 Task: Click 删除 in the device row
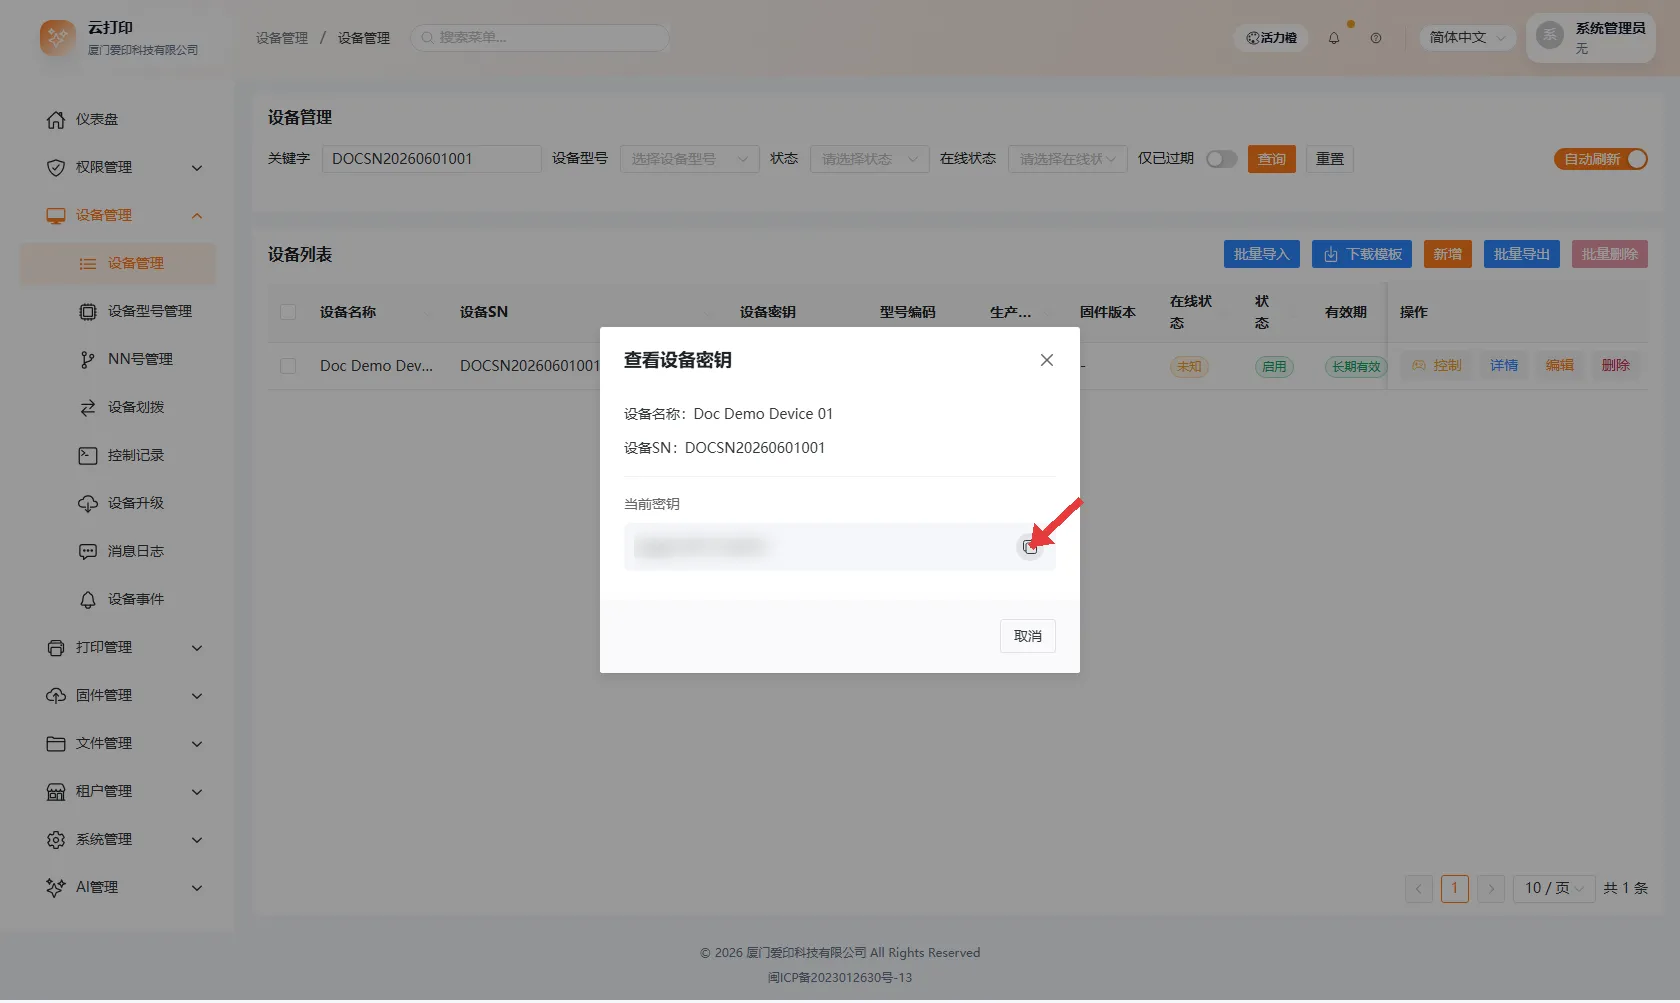click(x=1615, y=366)
